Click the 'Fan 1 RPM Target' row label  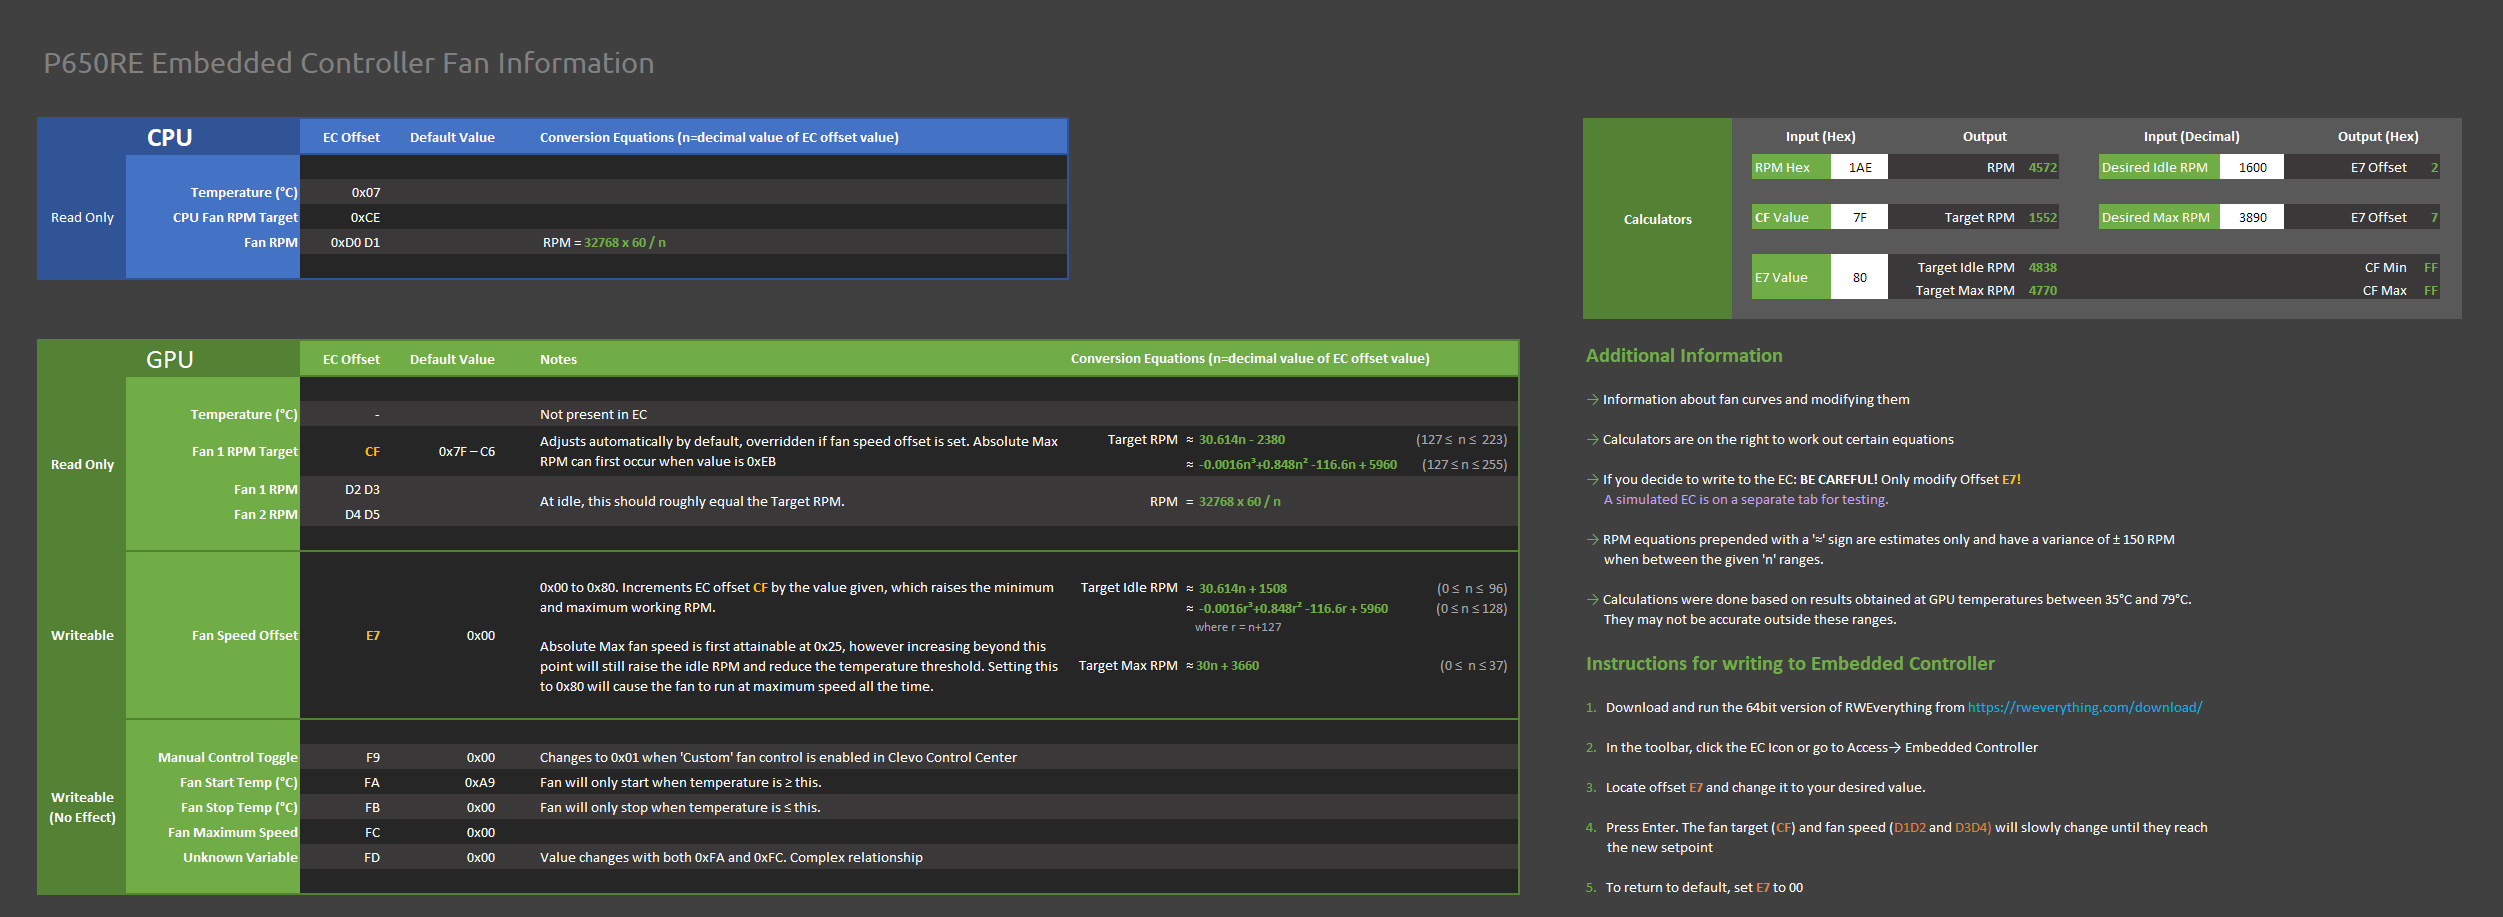coord(245,451)
